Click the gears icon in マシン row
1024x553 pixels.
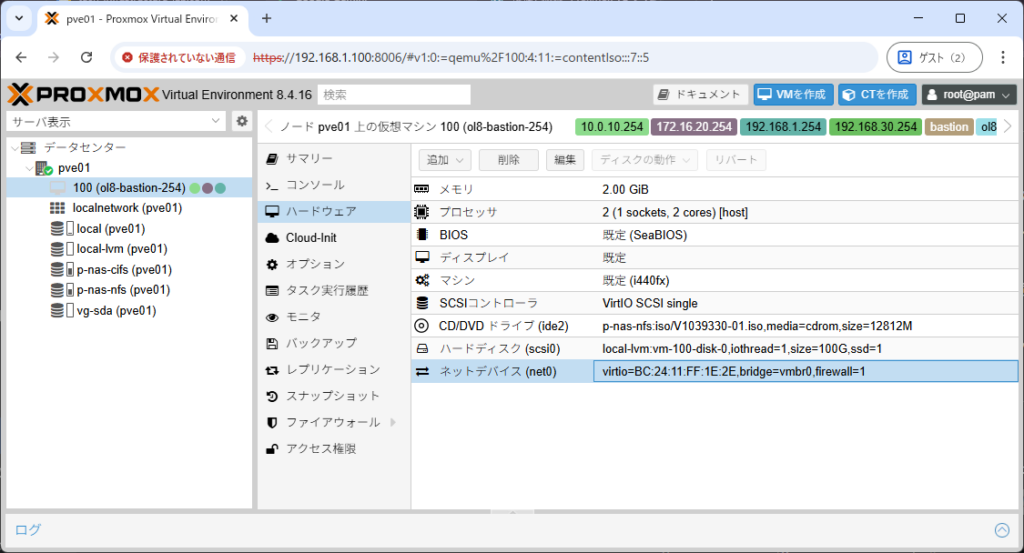(x=422, y=280)
